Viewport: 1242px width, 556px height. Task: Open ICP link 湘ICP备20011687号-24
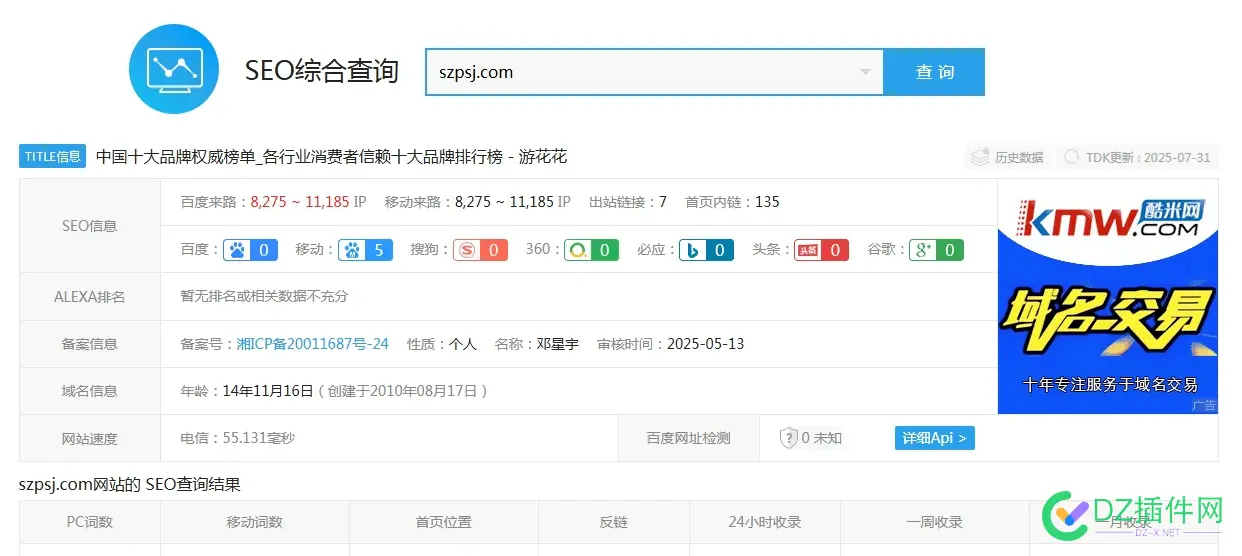pyautogui.click(x=313, y=344)
